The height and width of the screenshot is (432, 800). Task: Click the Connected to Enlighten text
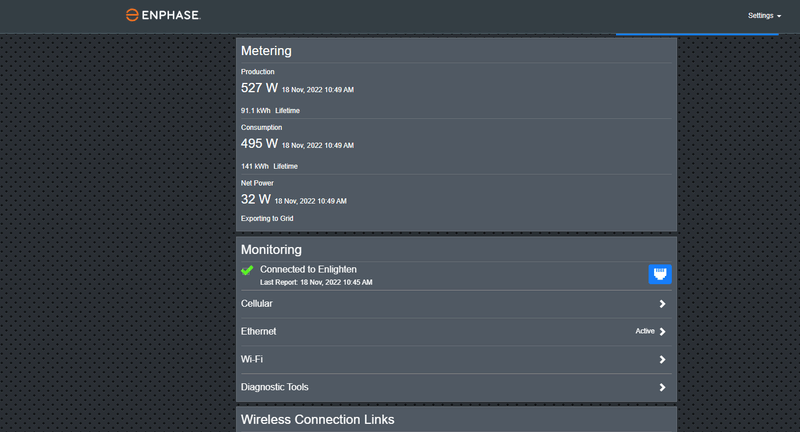[308, 269]
